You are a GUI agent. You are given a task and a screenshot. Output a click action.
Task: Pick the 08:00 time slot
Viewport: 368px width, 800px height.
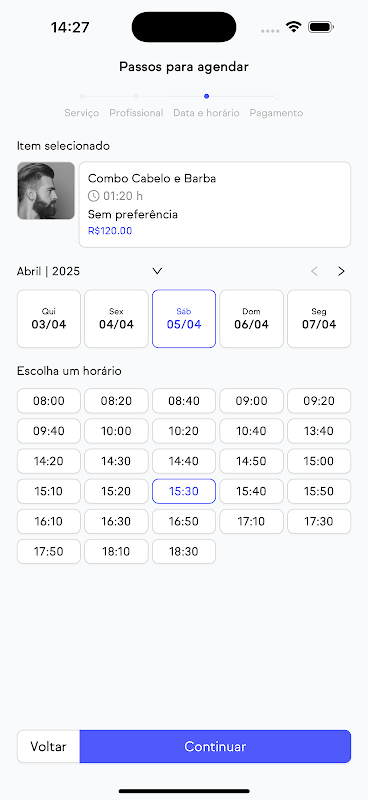(48, 401)
